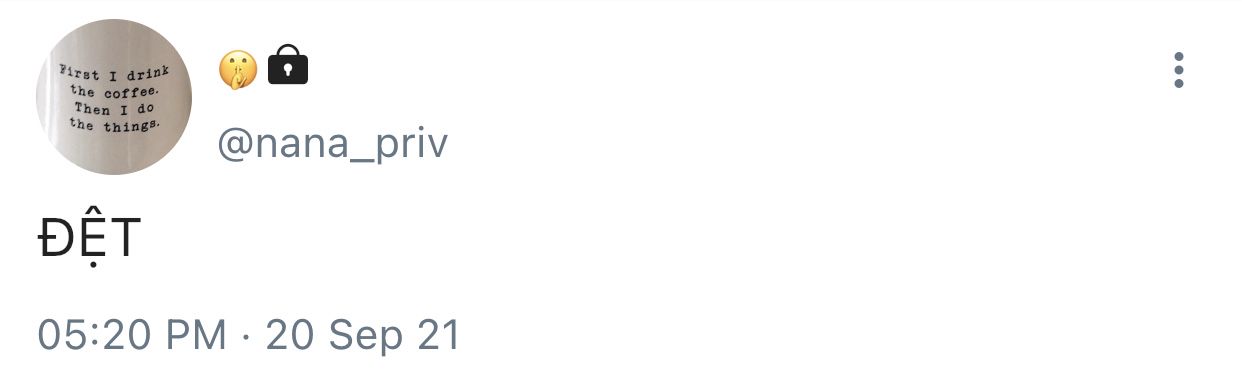Tap the black lock beside the emoji
This screenshot has width=1242, height=382.
(288, 65)
